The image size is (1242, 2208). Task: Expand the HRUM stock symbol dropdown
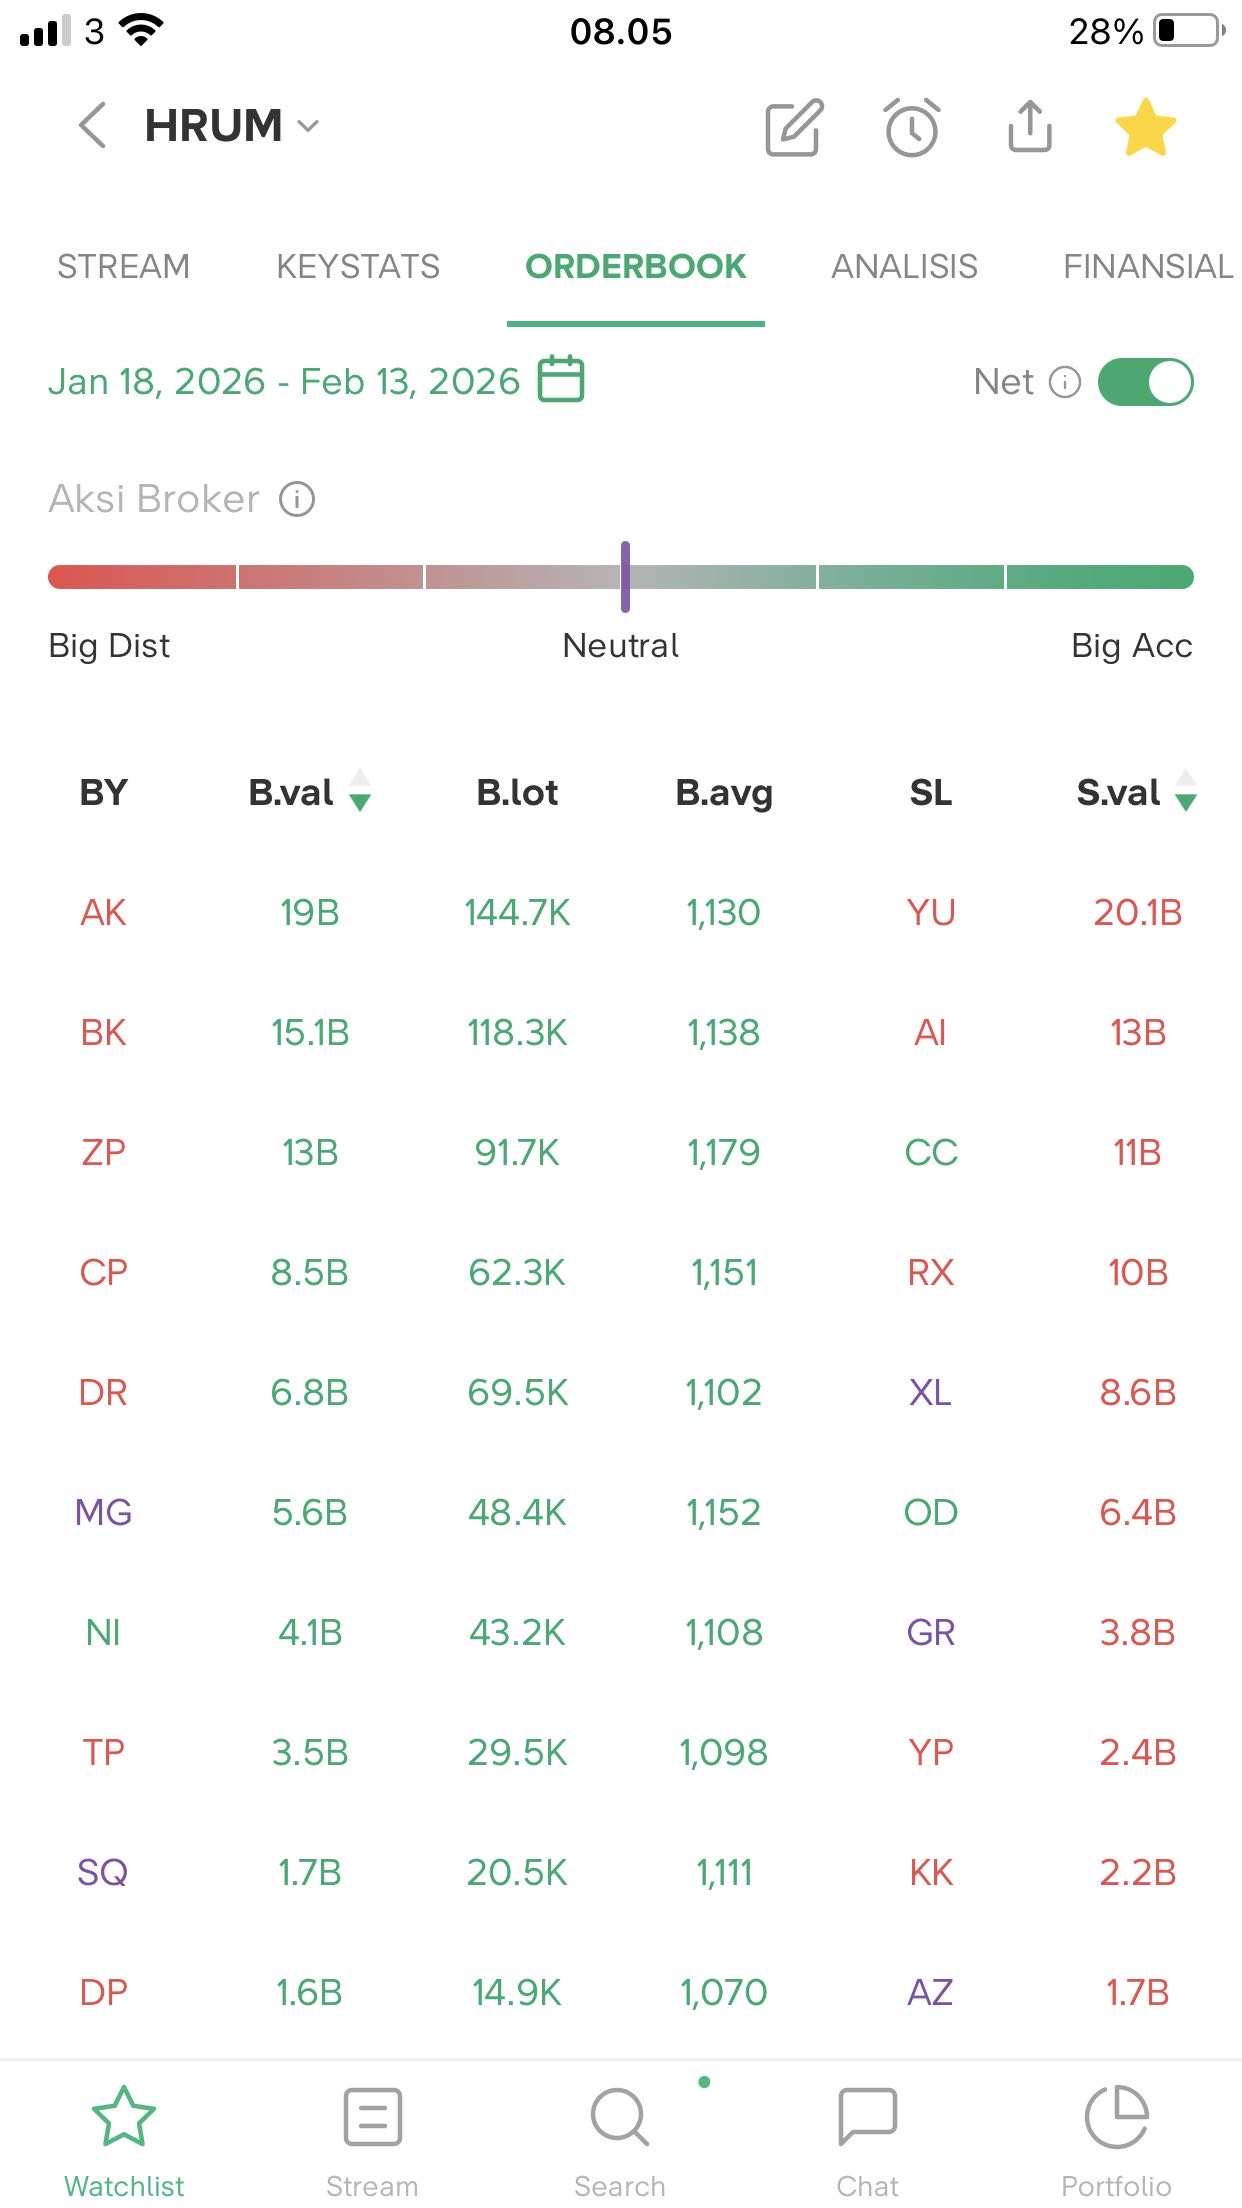coord(308,126)
